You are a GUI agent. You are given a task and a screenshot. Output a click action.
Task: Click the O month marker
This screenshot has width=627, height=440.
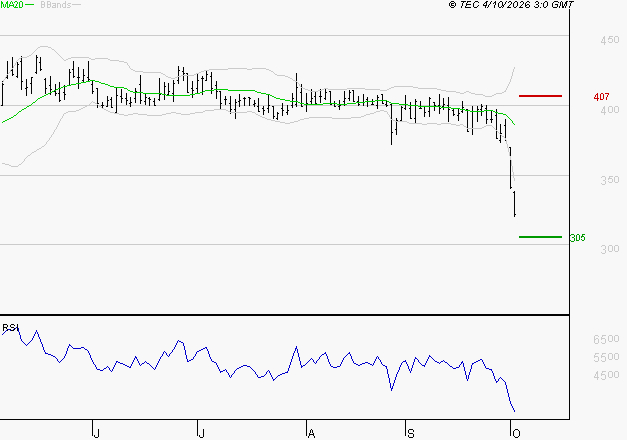516,434
